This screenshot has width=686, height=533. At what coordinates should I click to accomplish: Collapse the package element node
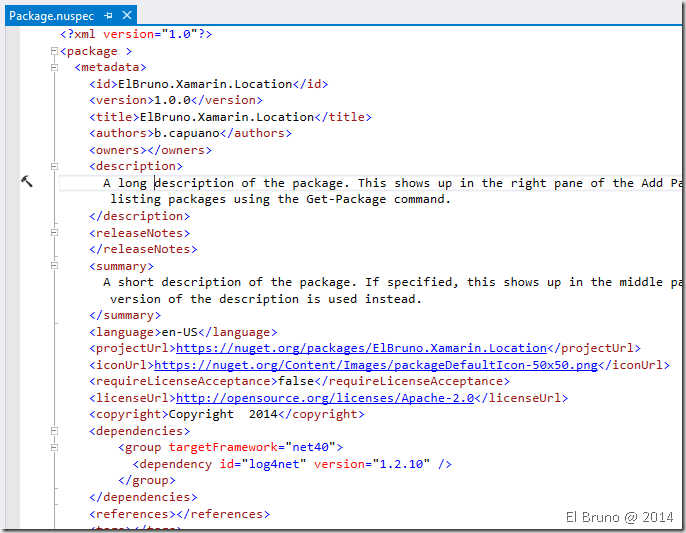tap(54, 51)
